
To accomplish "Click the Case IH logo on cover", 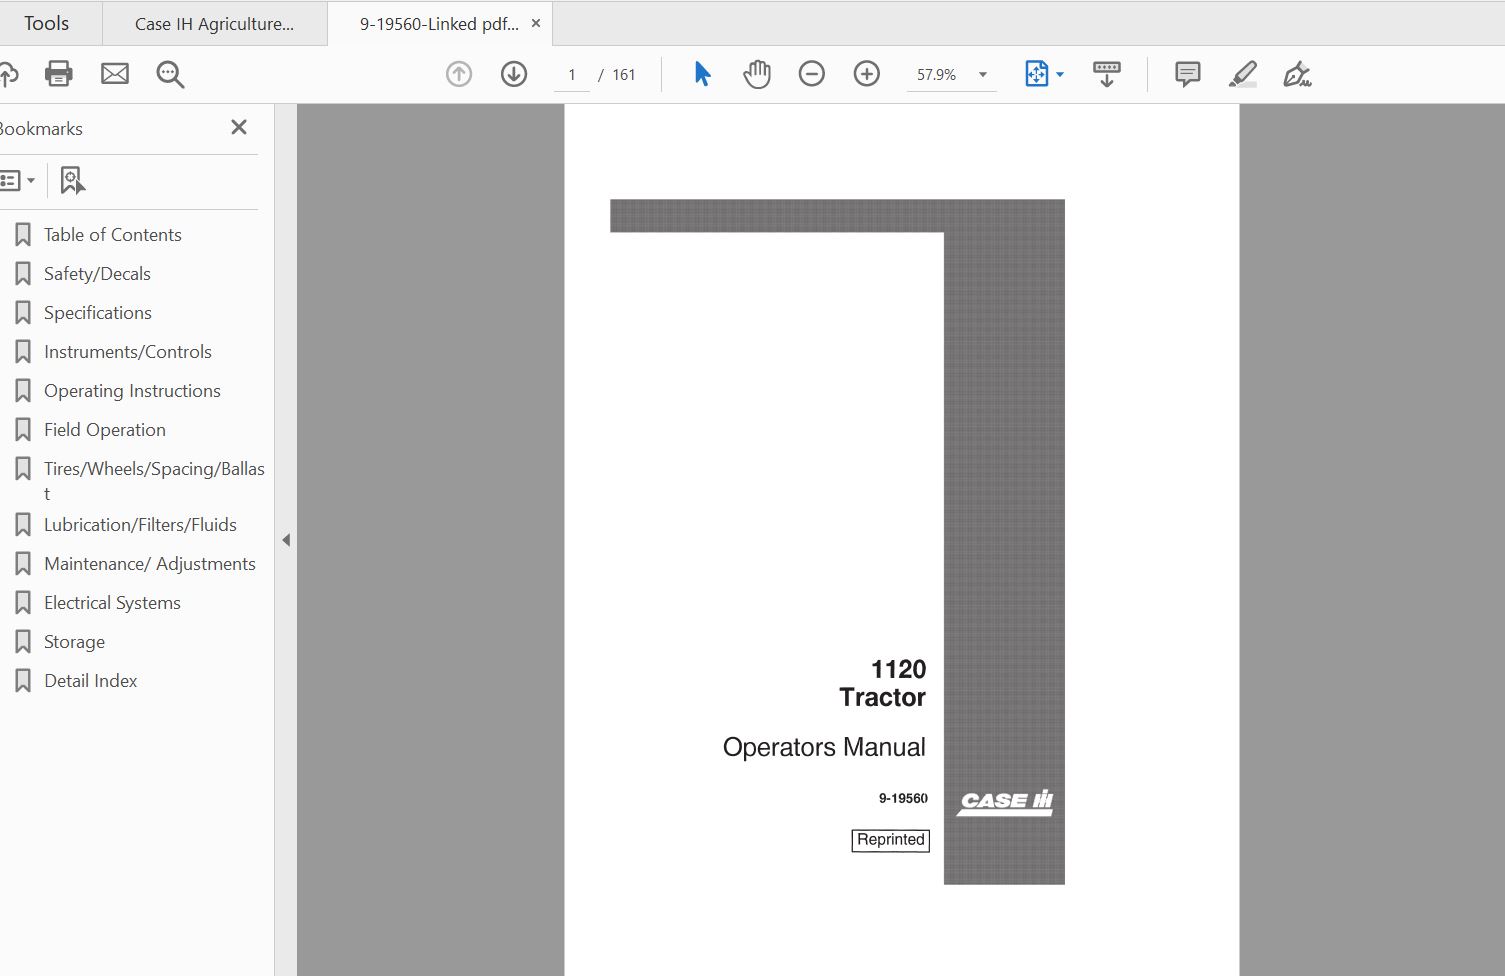I will (x=1005, y=802).
